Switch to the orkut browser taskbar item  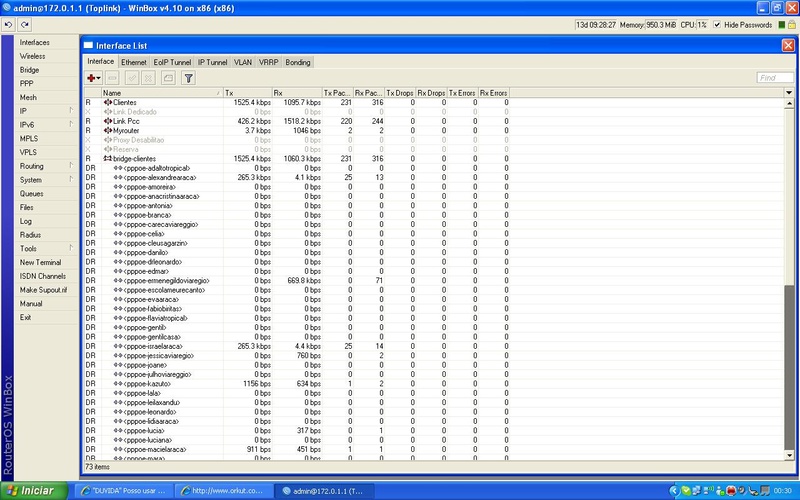[x=222, y=491]
